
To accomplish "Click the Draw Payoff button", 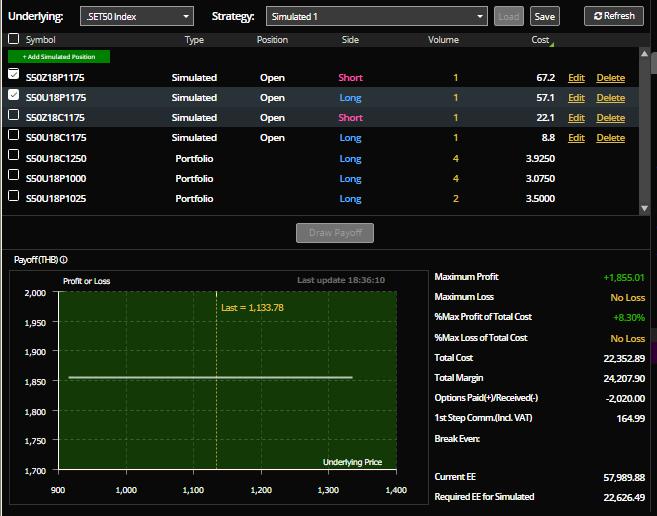I will point(335,233).
